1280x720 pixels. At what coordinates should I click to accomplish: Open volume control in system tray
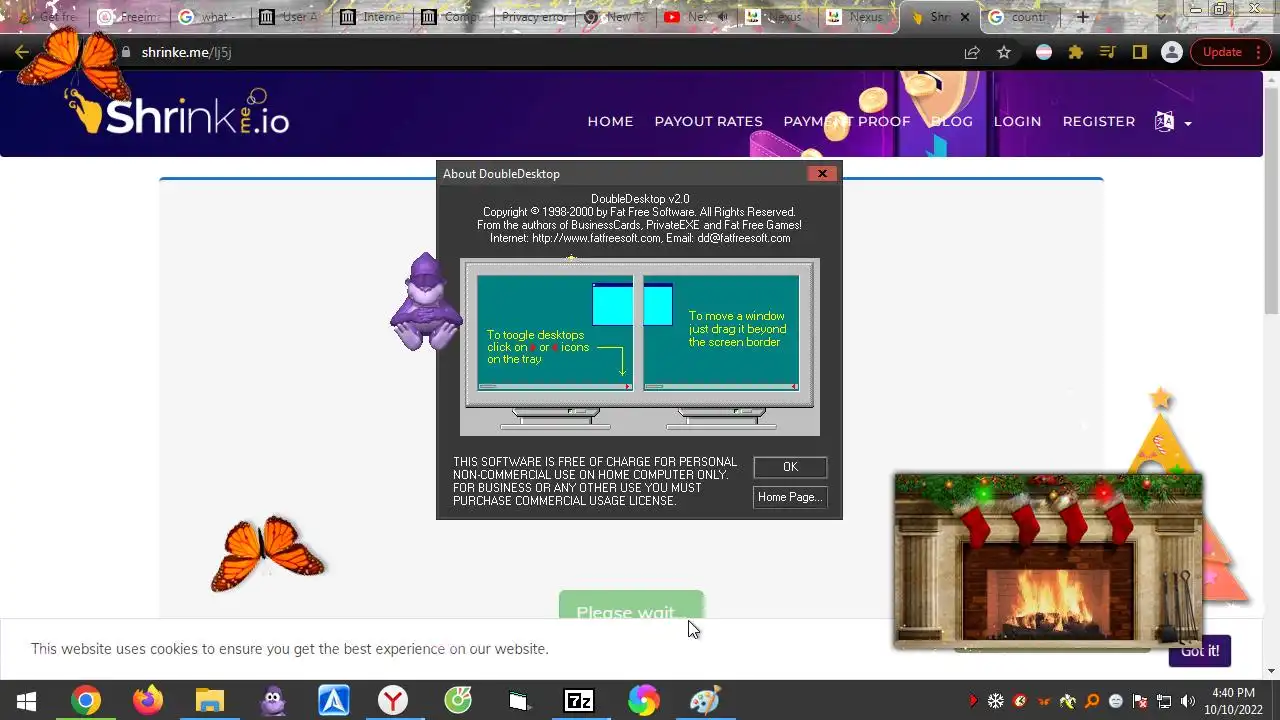point(1188,701)
